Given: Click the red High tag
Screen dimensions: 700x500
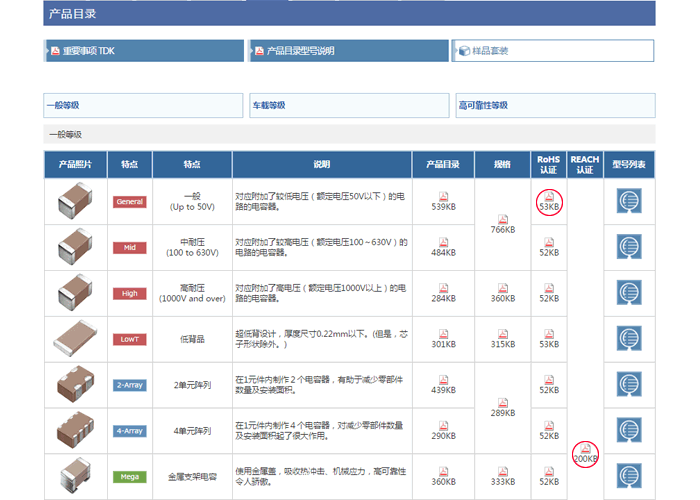Looking at the screenshot, I should (129, 294).
